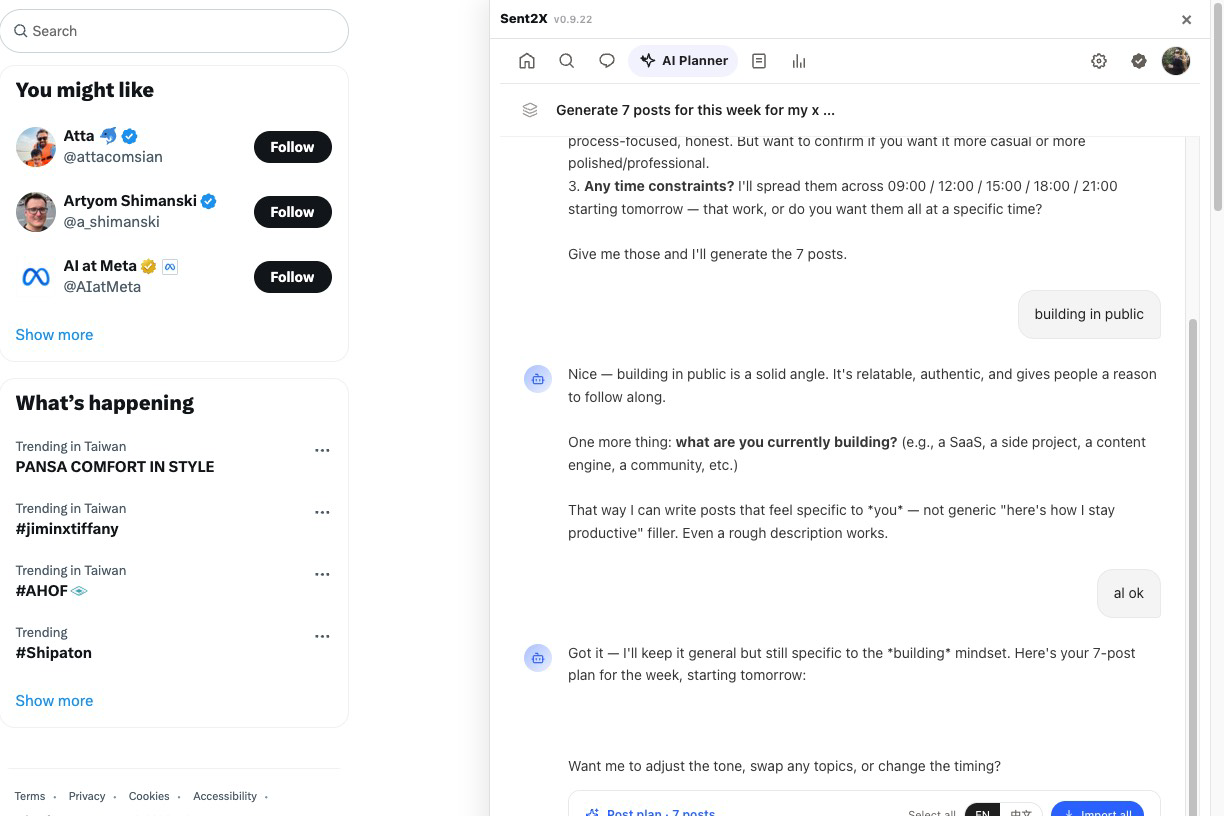1224x816 pixels.
Task: Open the chat bubble icon in Sent2X
Action: click(607, 61)
